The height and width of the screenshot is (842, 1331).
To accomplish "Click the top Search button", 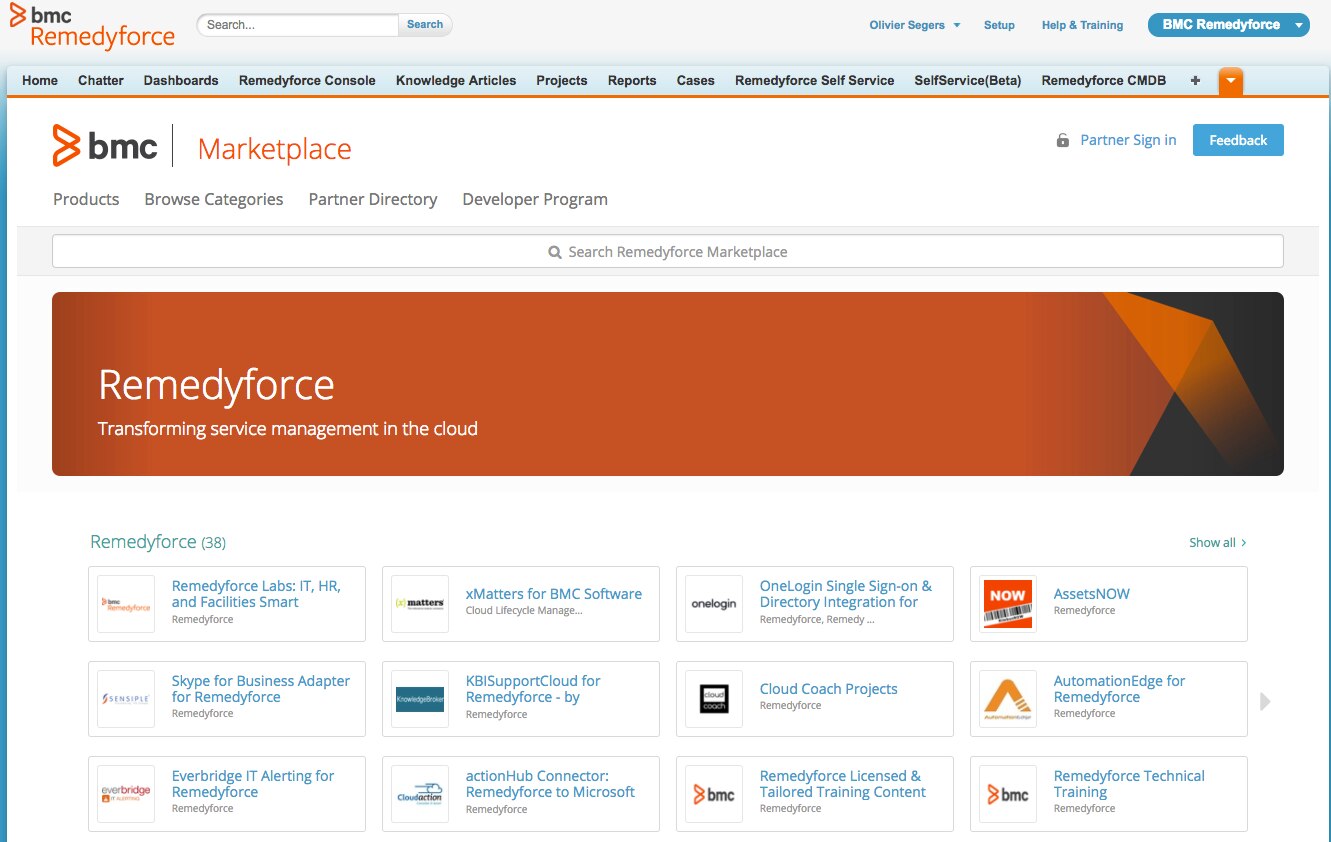I will click(425, 25).
